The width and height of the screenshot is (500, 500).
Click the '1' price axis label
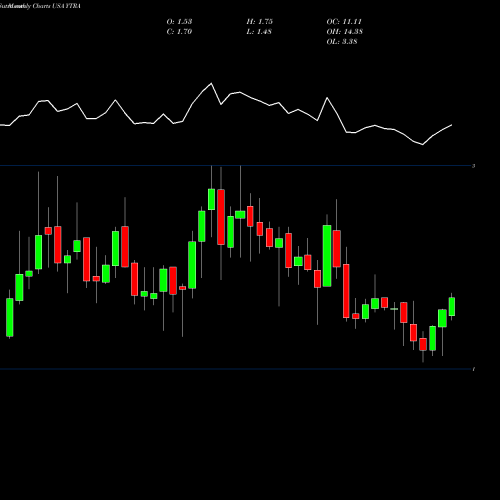click(x=474, y=369)
